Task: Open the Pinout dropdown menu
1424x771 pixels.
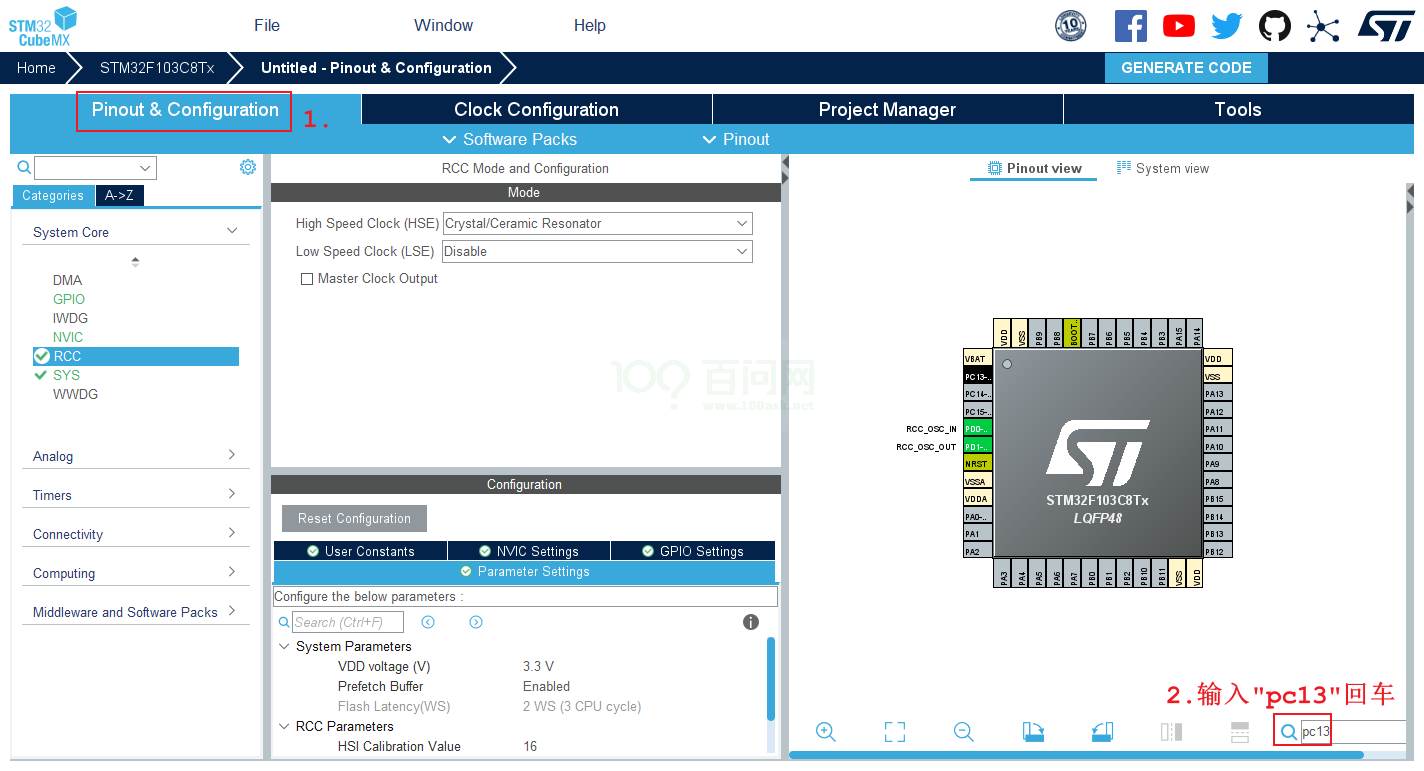Action: coord(736,139)
